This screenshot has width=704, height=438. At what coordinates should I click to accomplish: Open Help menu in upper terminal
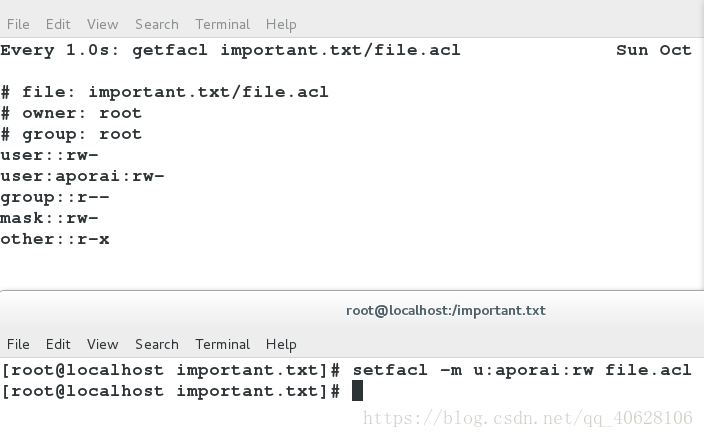pos(281,25)
